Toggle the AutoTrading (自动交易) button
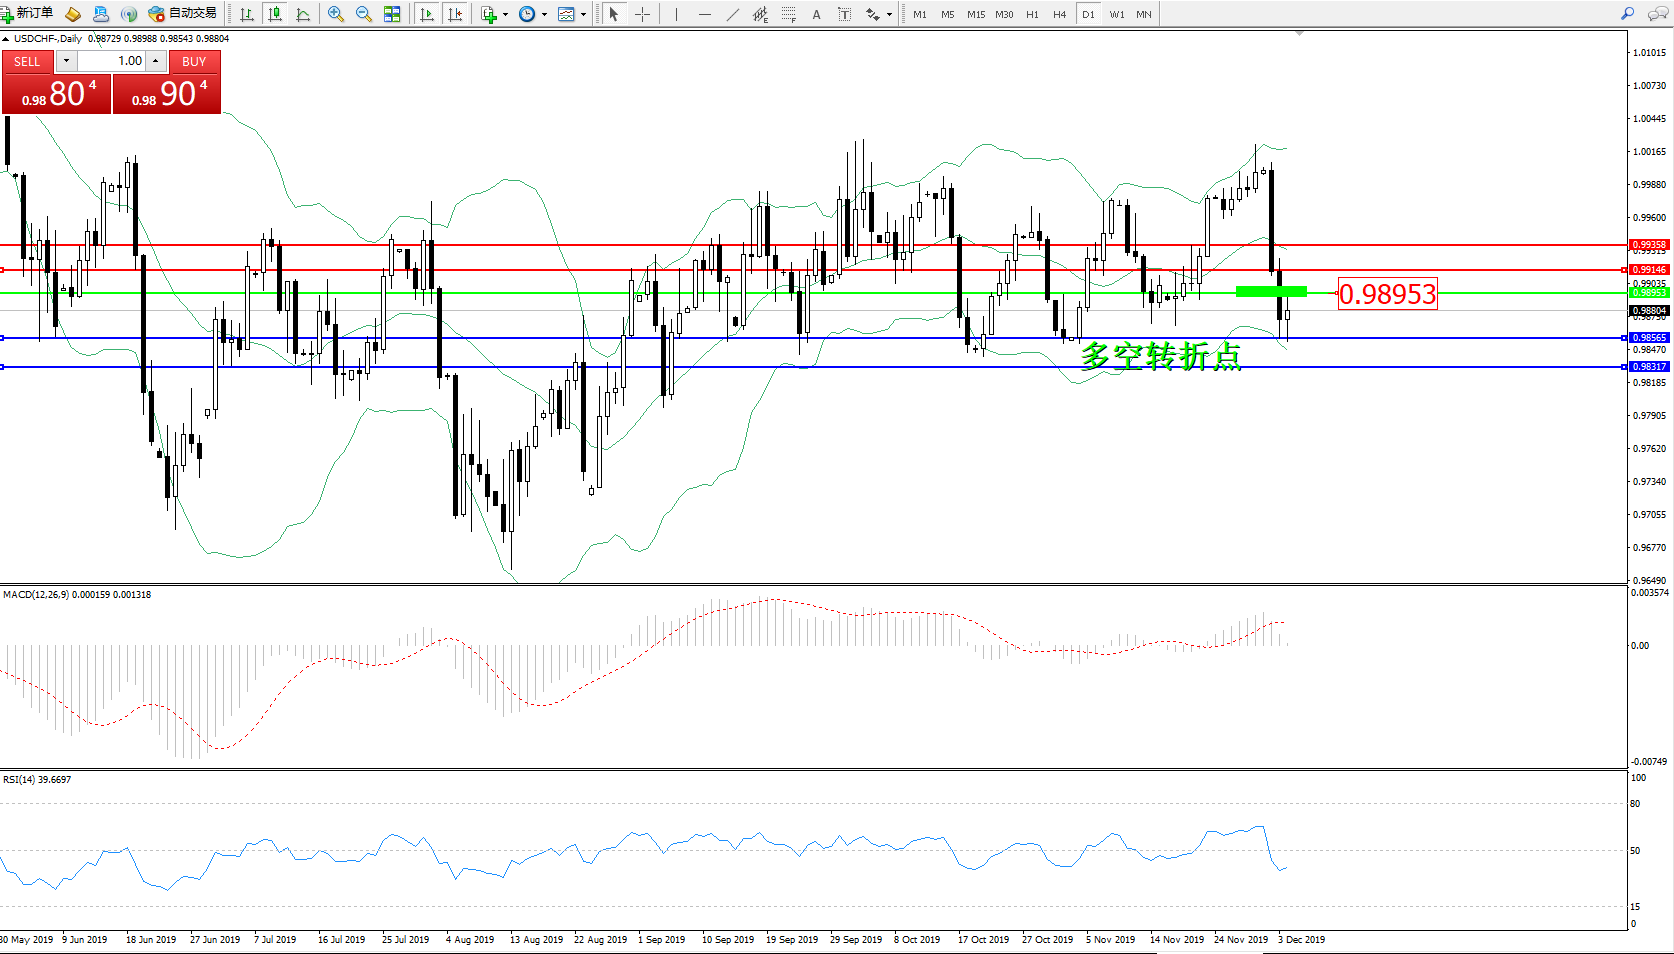The image size is (1674, 954). 183,14
